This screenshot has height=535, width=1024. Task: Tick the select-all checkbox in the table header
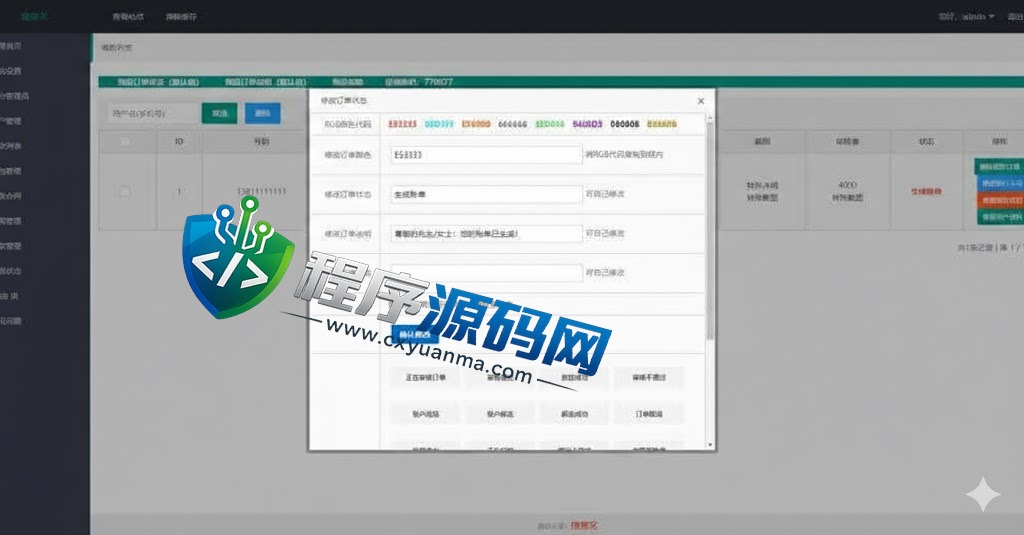(x=125, y=141)
